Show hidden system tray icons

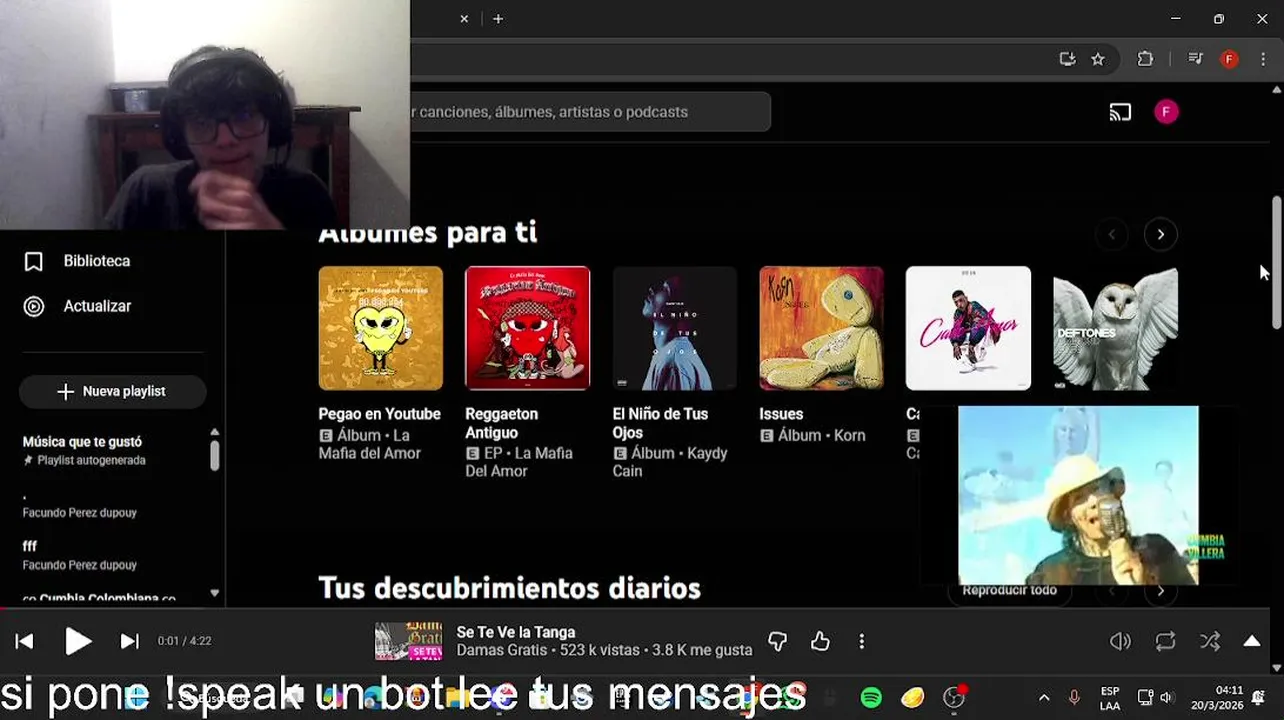(1044, 697)
